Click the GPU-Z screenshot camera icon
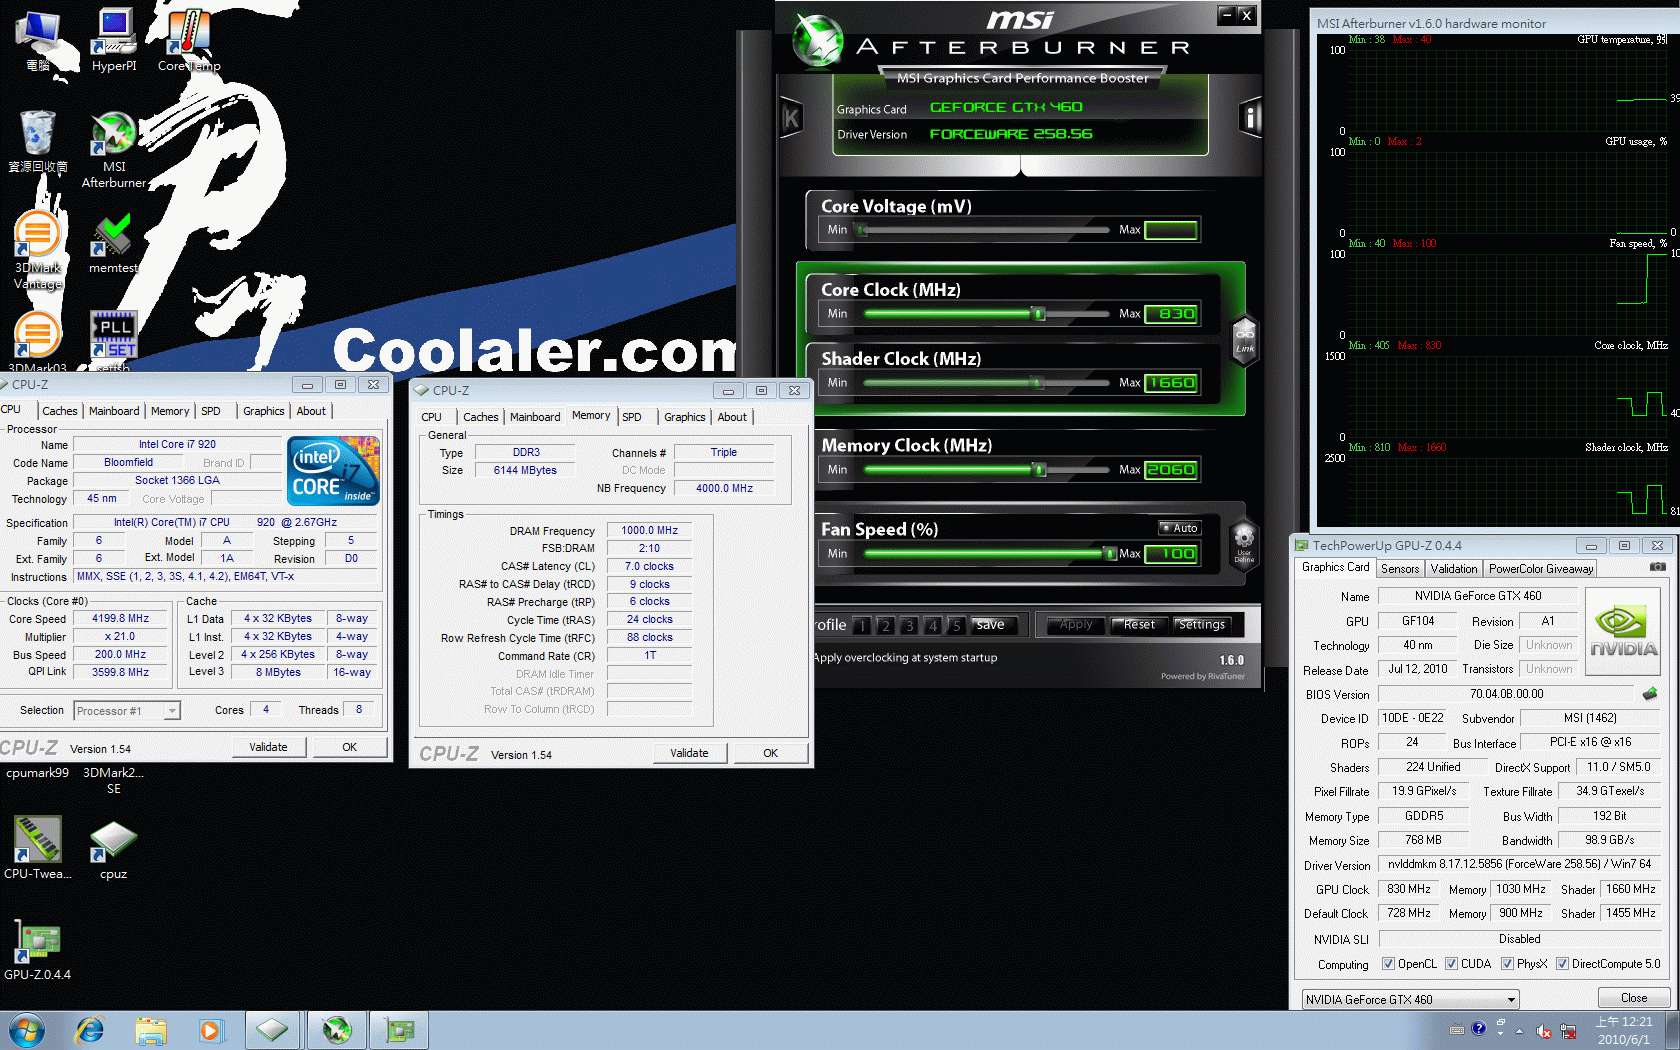 pos(1657,567)
